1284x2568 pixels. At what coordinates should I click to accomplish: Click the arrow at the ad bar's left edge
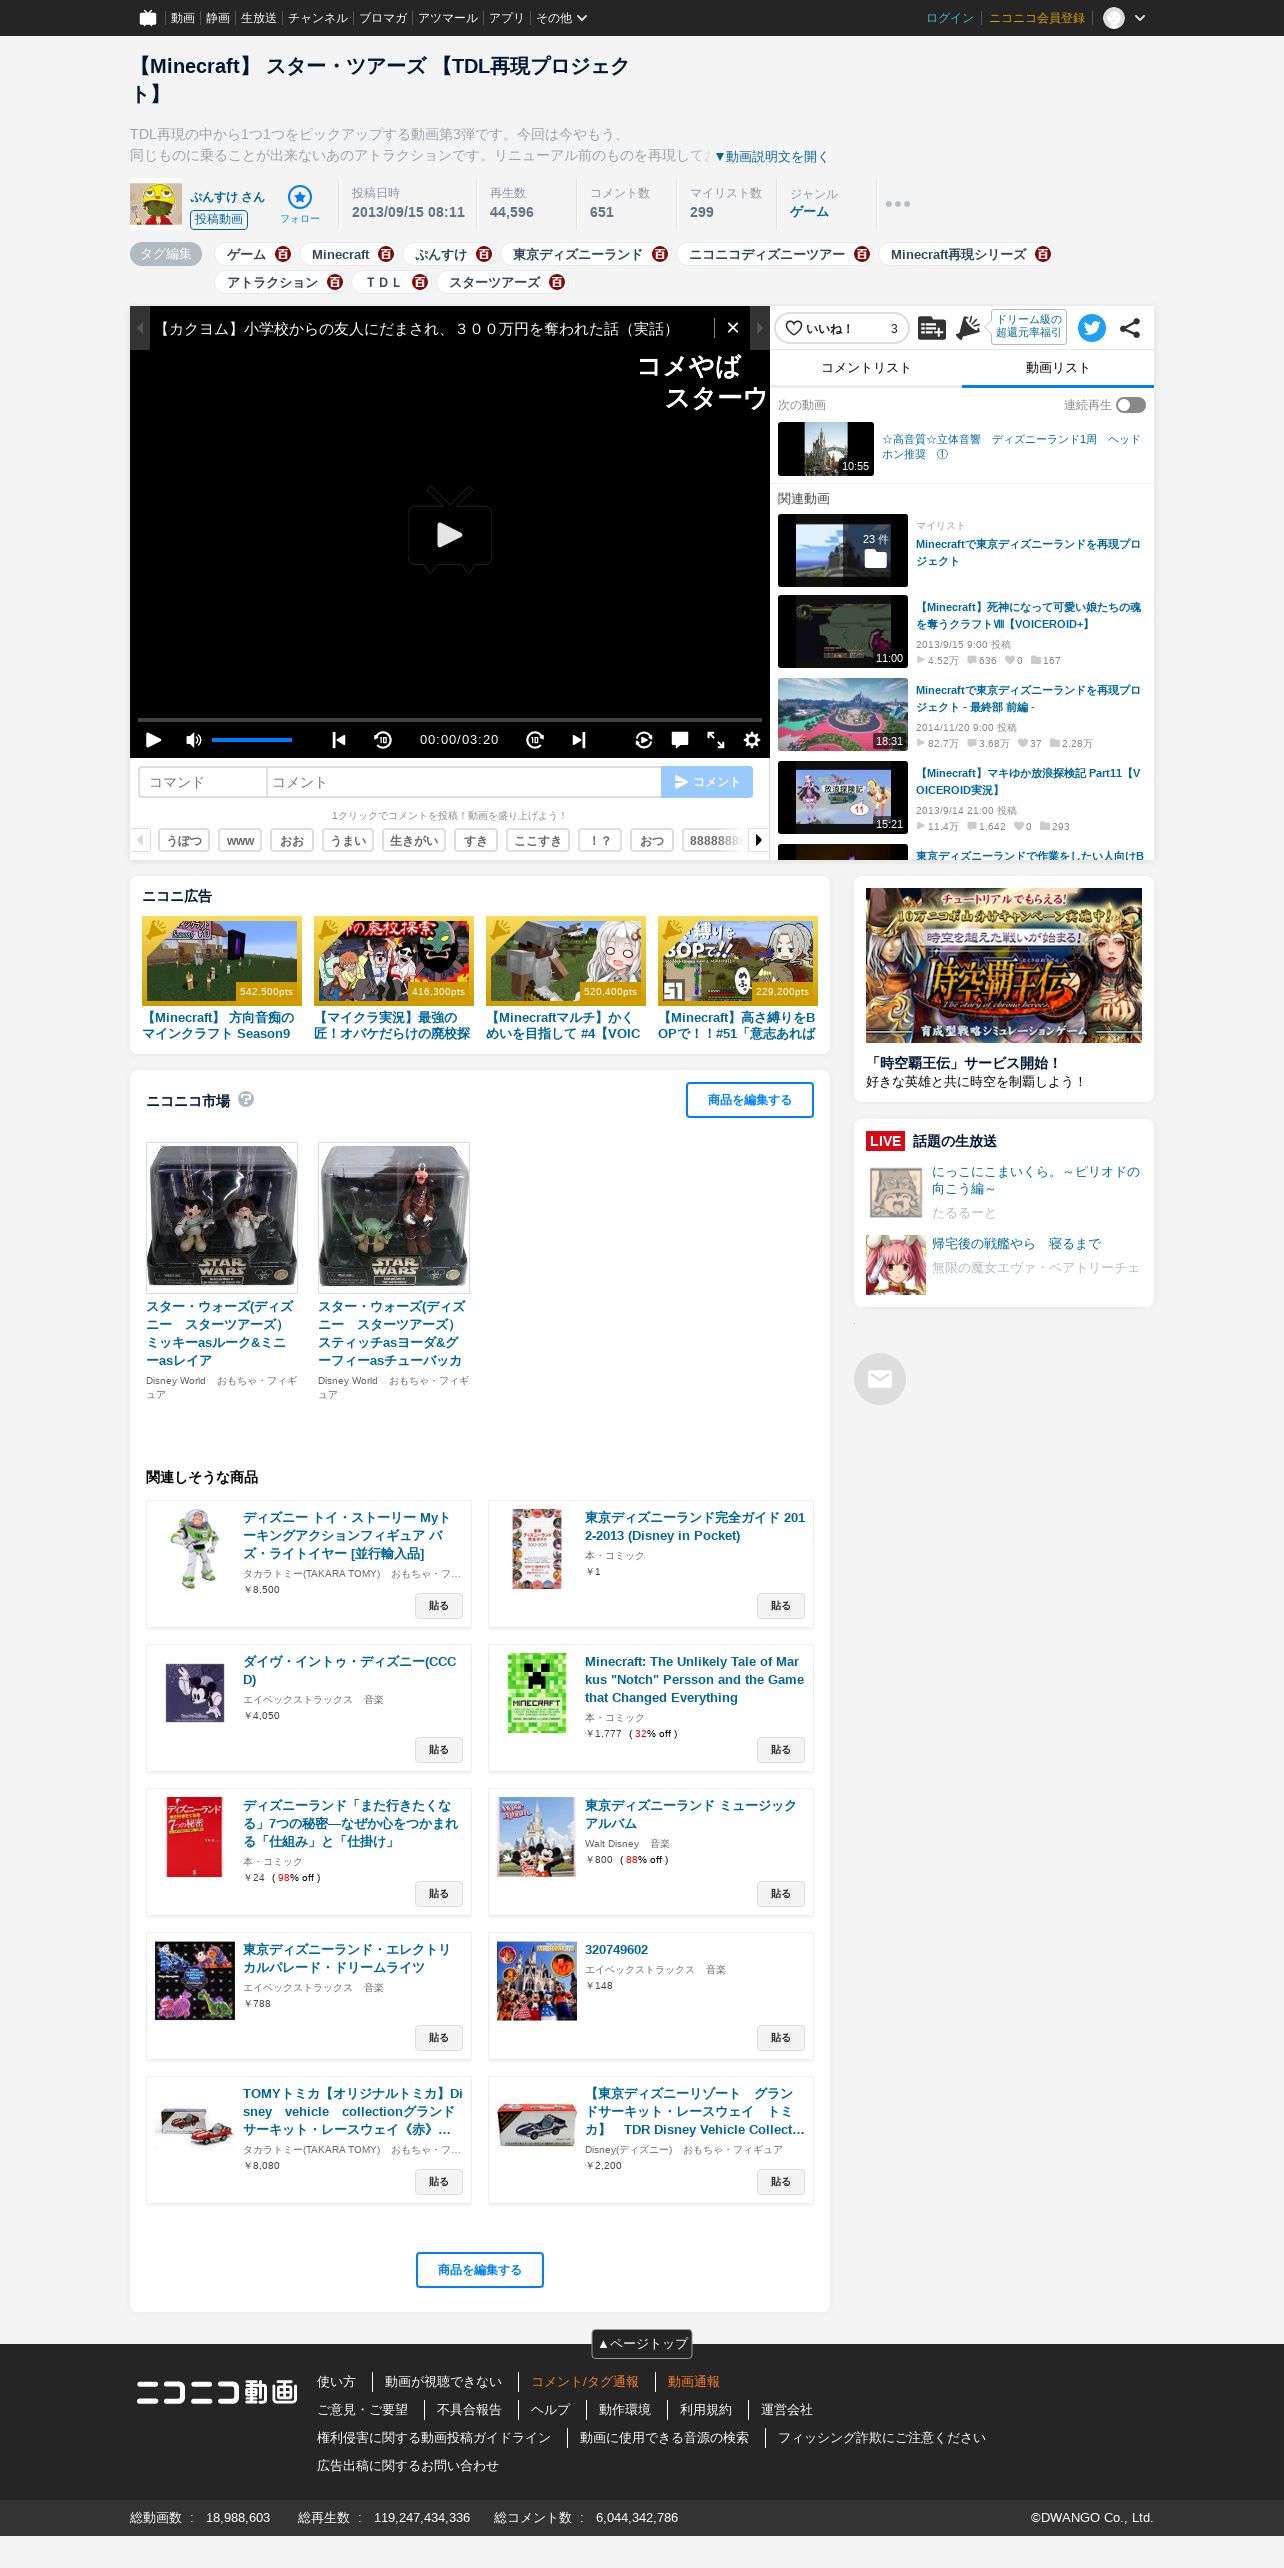click(140, 328)
